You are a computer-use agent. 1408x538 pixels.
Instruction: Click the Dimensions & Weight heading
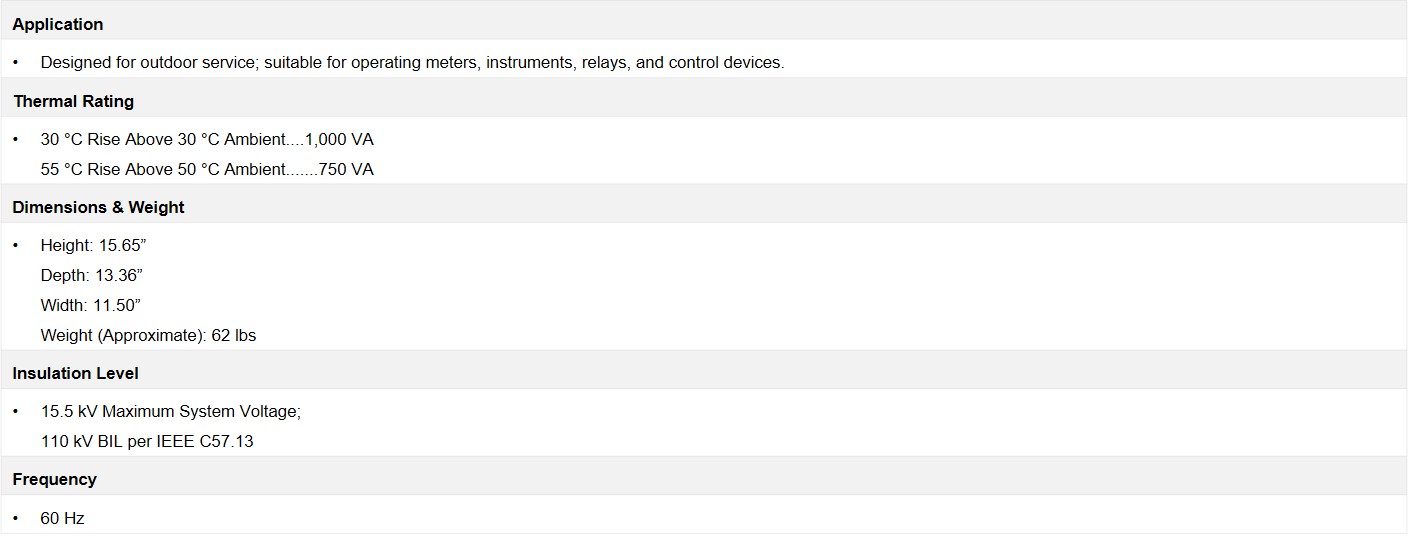point(98,207)
